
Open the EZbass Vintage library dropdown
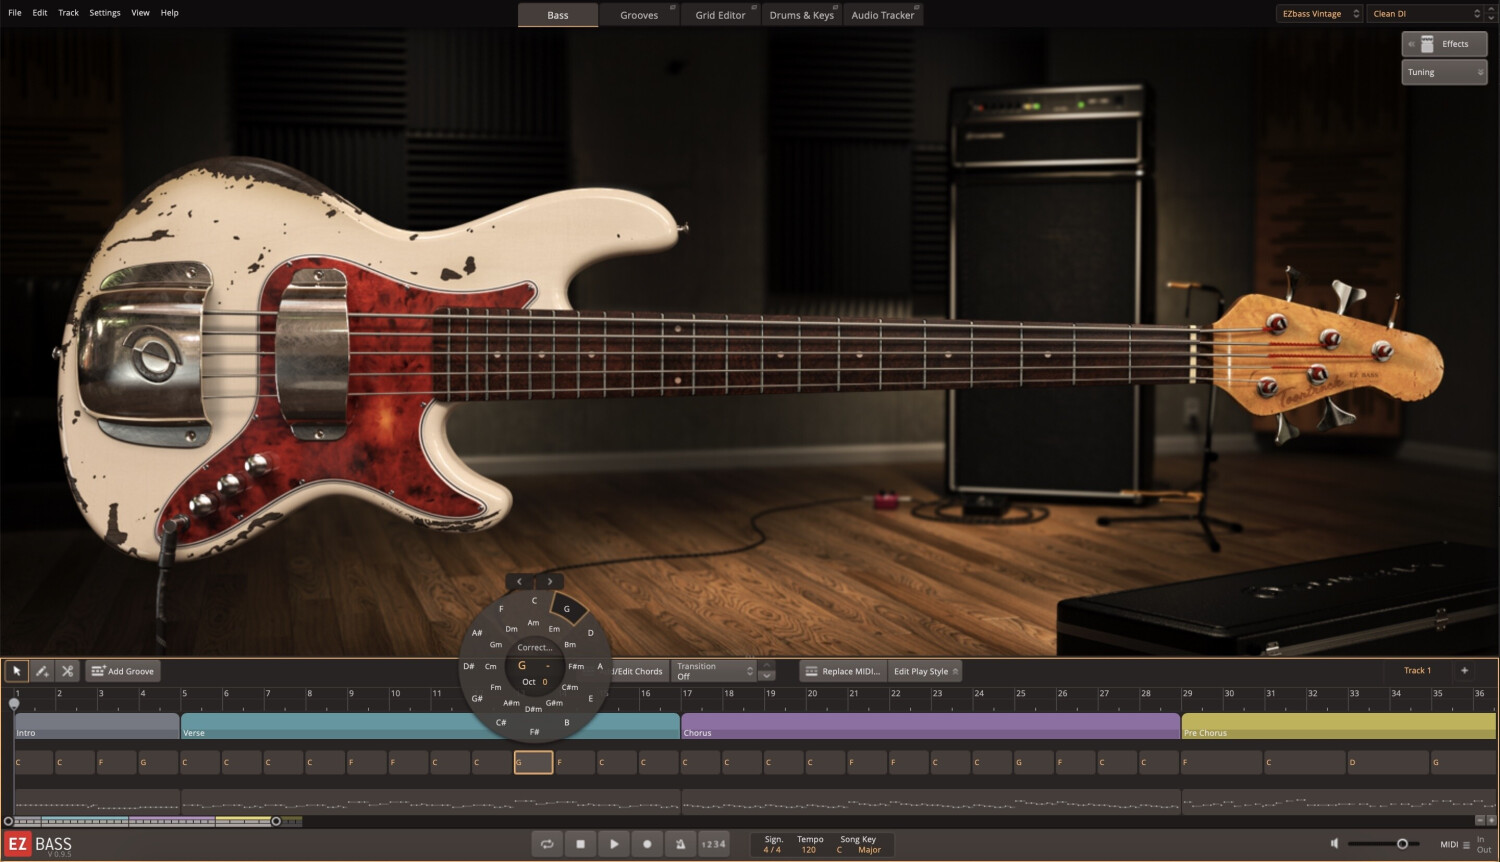click(x=1320, y=14)
